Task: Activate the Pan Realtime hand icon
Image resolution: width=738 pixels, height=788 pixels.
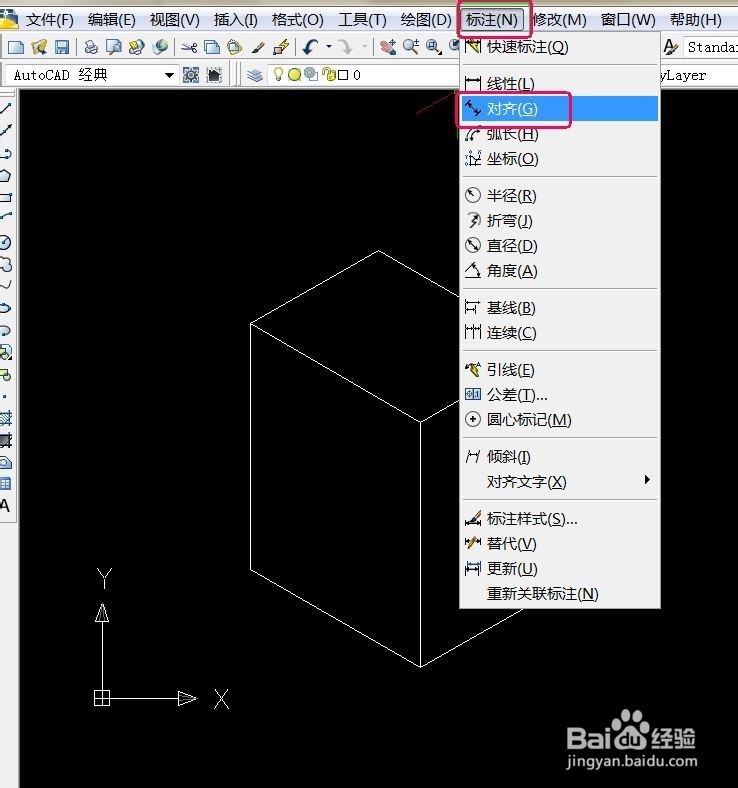Action: 388,47
